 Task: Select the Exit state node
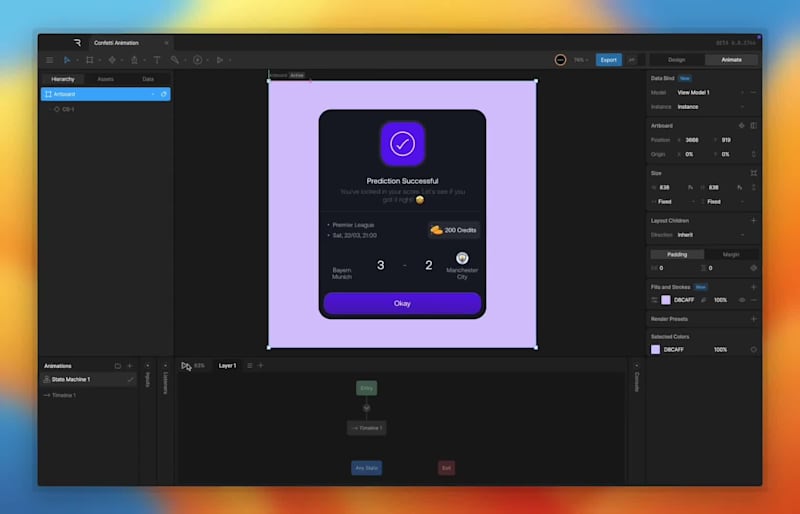[446, 468]
